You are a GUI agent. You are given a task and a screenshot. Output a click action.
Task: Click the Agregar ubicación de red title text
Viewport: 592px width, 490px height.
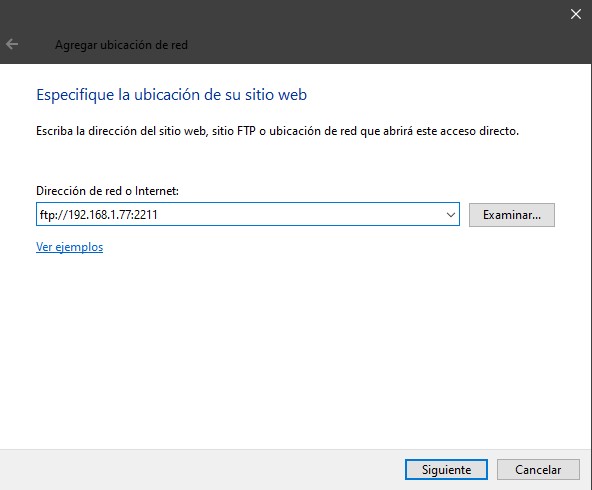122,45
